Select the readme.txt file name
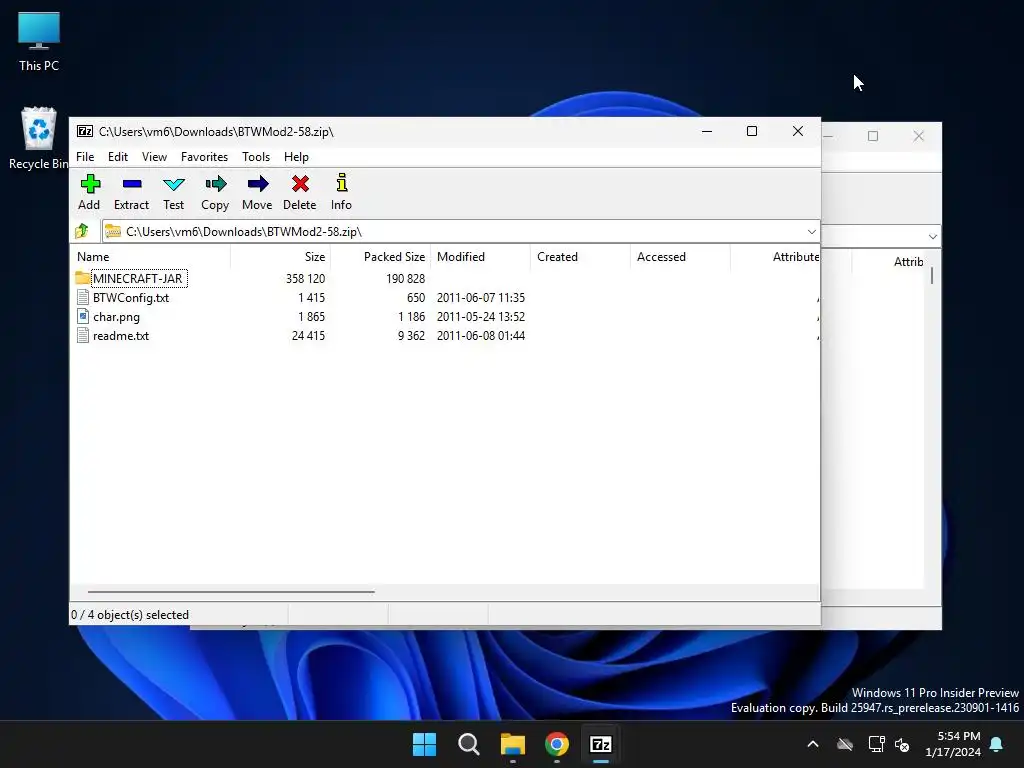1024x768 pixels. point(121,336)
